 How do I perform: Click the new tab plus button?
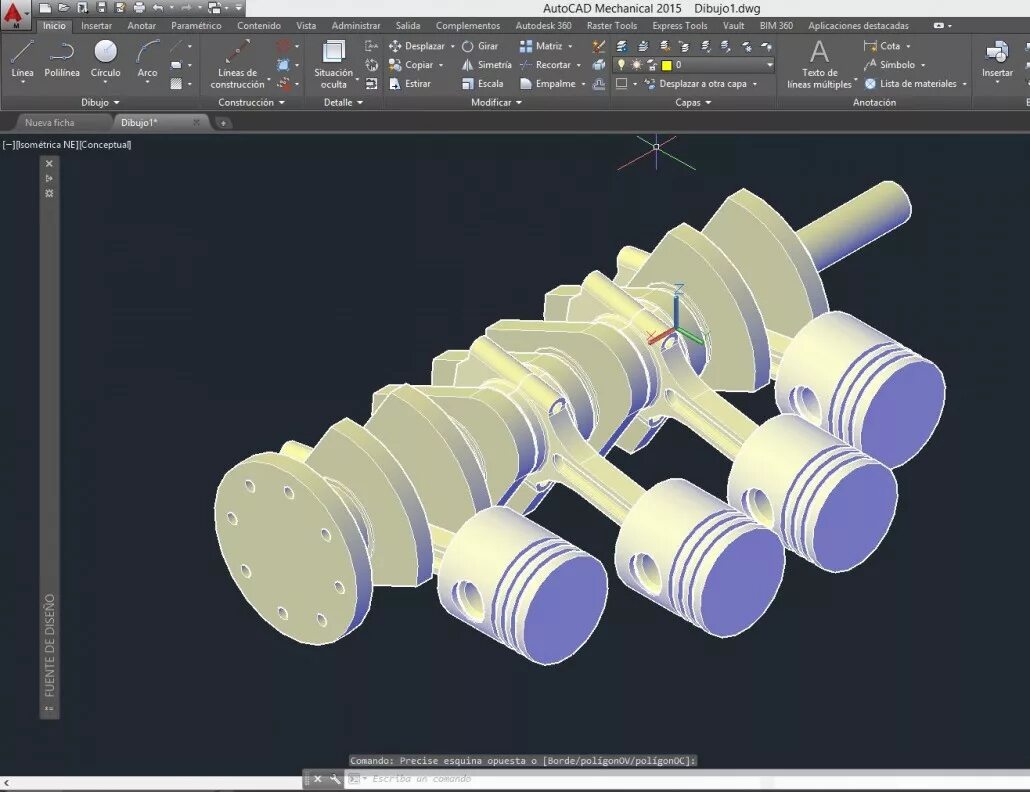[x=223, y=123]
